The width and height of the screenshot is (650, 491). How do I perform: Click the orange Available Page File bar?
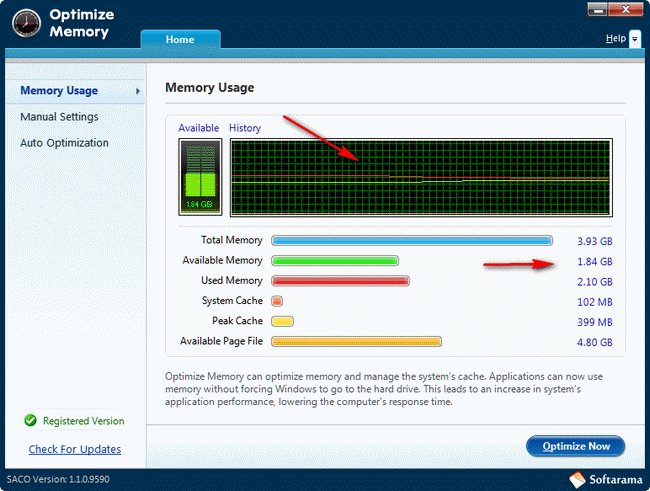pos(357,342)
